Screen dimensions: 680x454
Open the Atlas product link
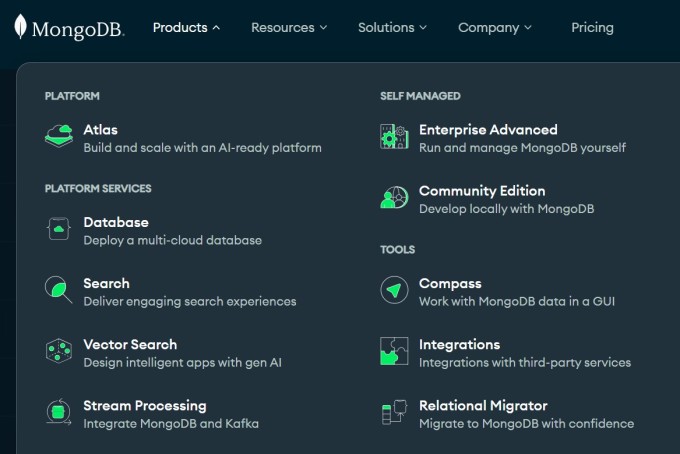tap(101, 130)
